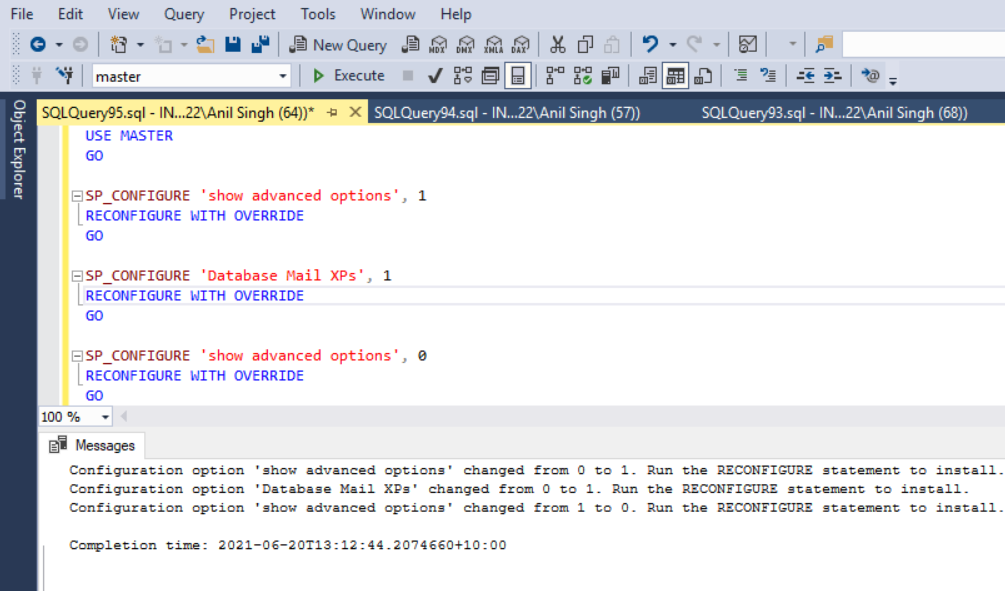Collapse the first SP_CONFIGURE code region
1005x591 pixels.
(78, 195)
